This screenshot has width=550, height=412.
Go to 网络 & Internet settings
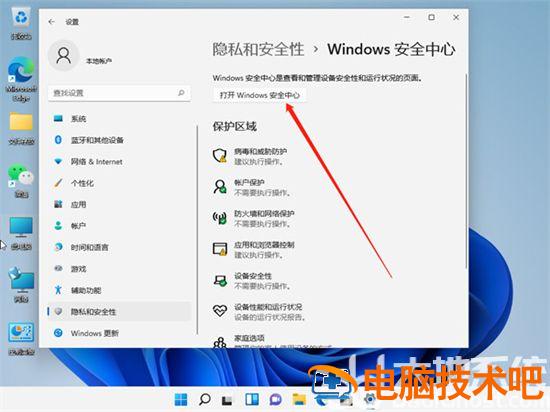click(119, 162)
